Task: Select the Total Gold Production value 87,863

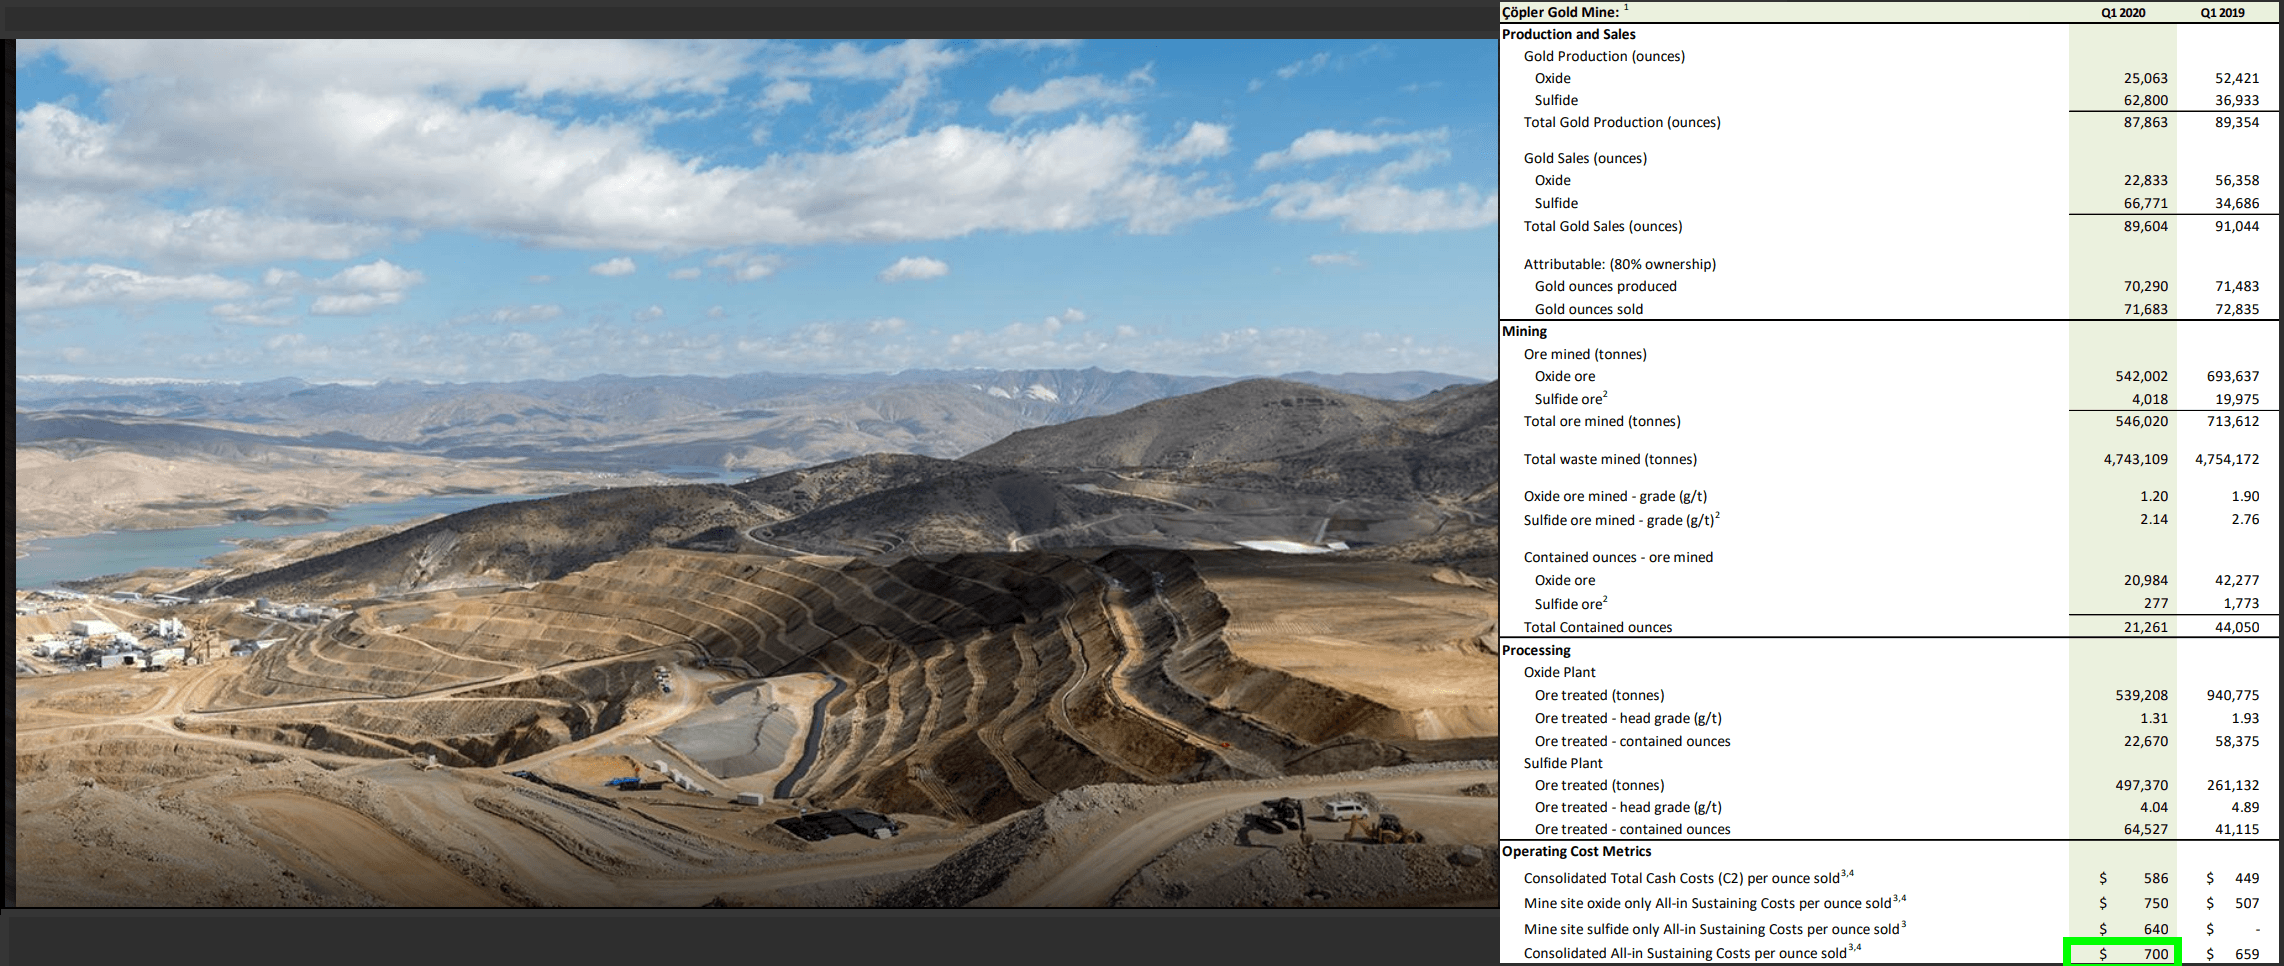Action: pyautogui.click(x=2145, y=121)
